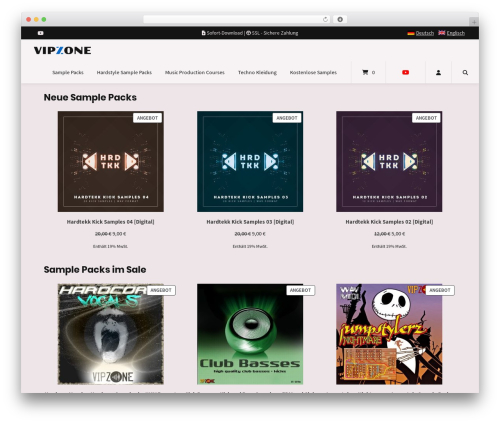Click the browser download icon
Image resolution: width=500 pixels, height=423 pixels.
click(340, 19)
